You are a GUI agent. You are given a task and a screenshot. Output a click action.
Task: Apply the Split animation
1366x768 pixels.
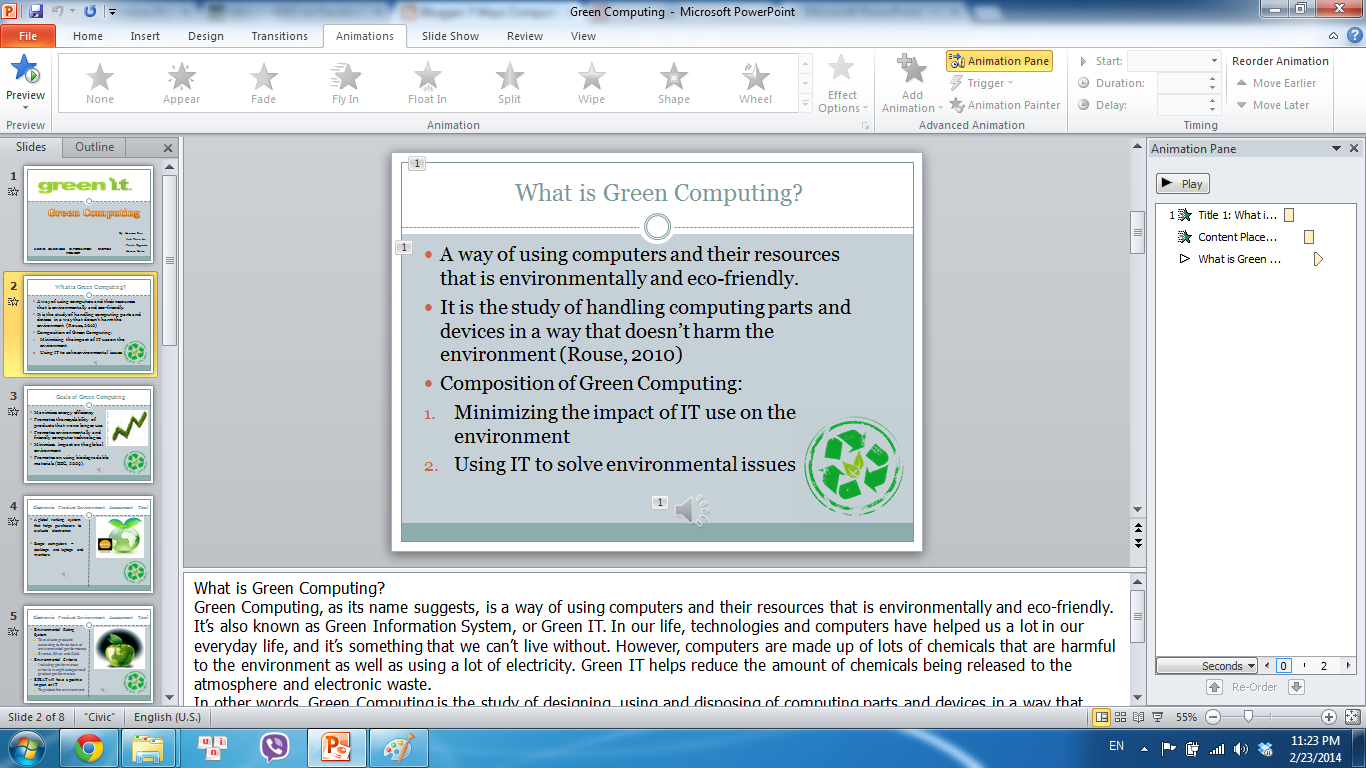(508, 83)
